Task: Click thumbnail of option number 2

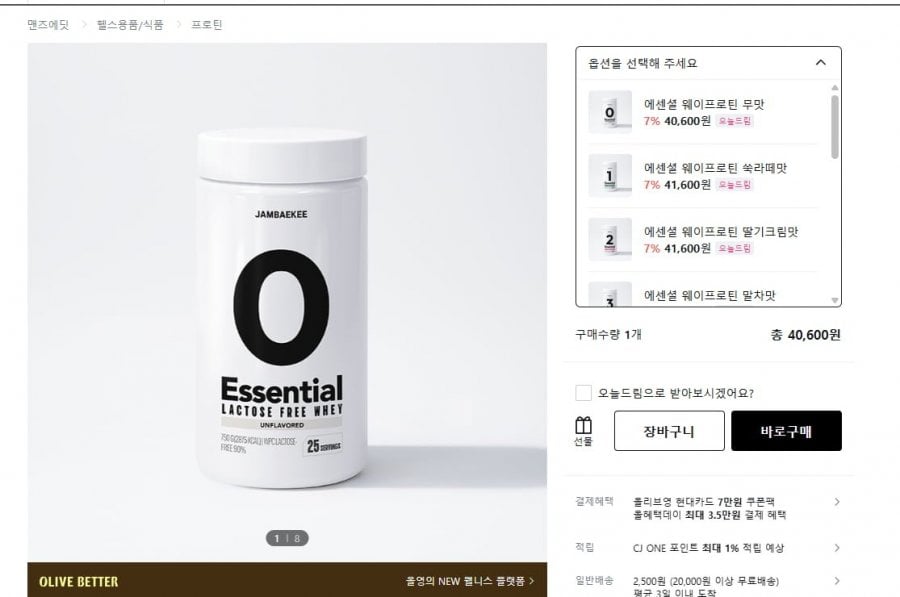Action: pyautogui.click(x=610, y=239)
